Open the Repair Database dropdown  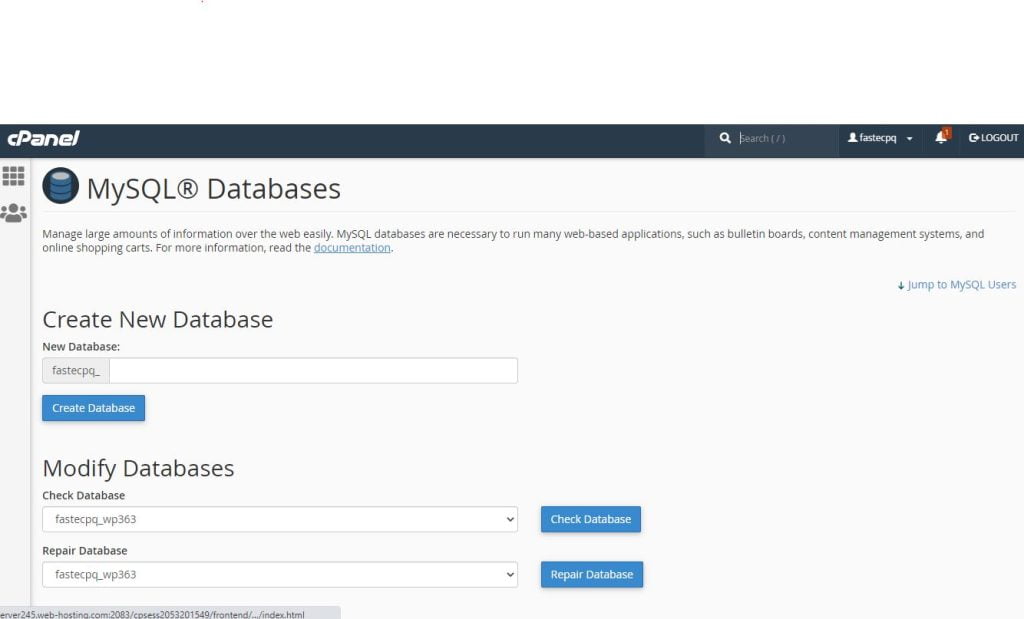[280, 575]
